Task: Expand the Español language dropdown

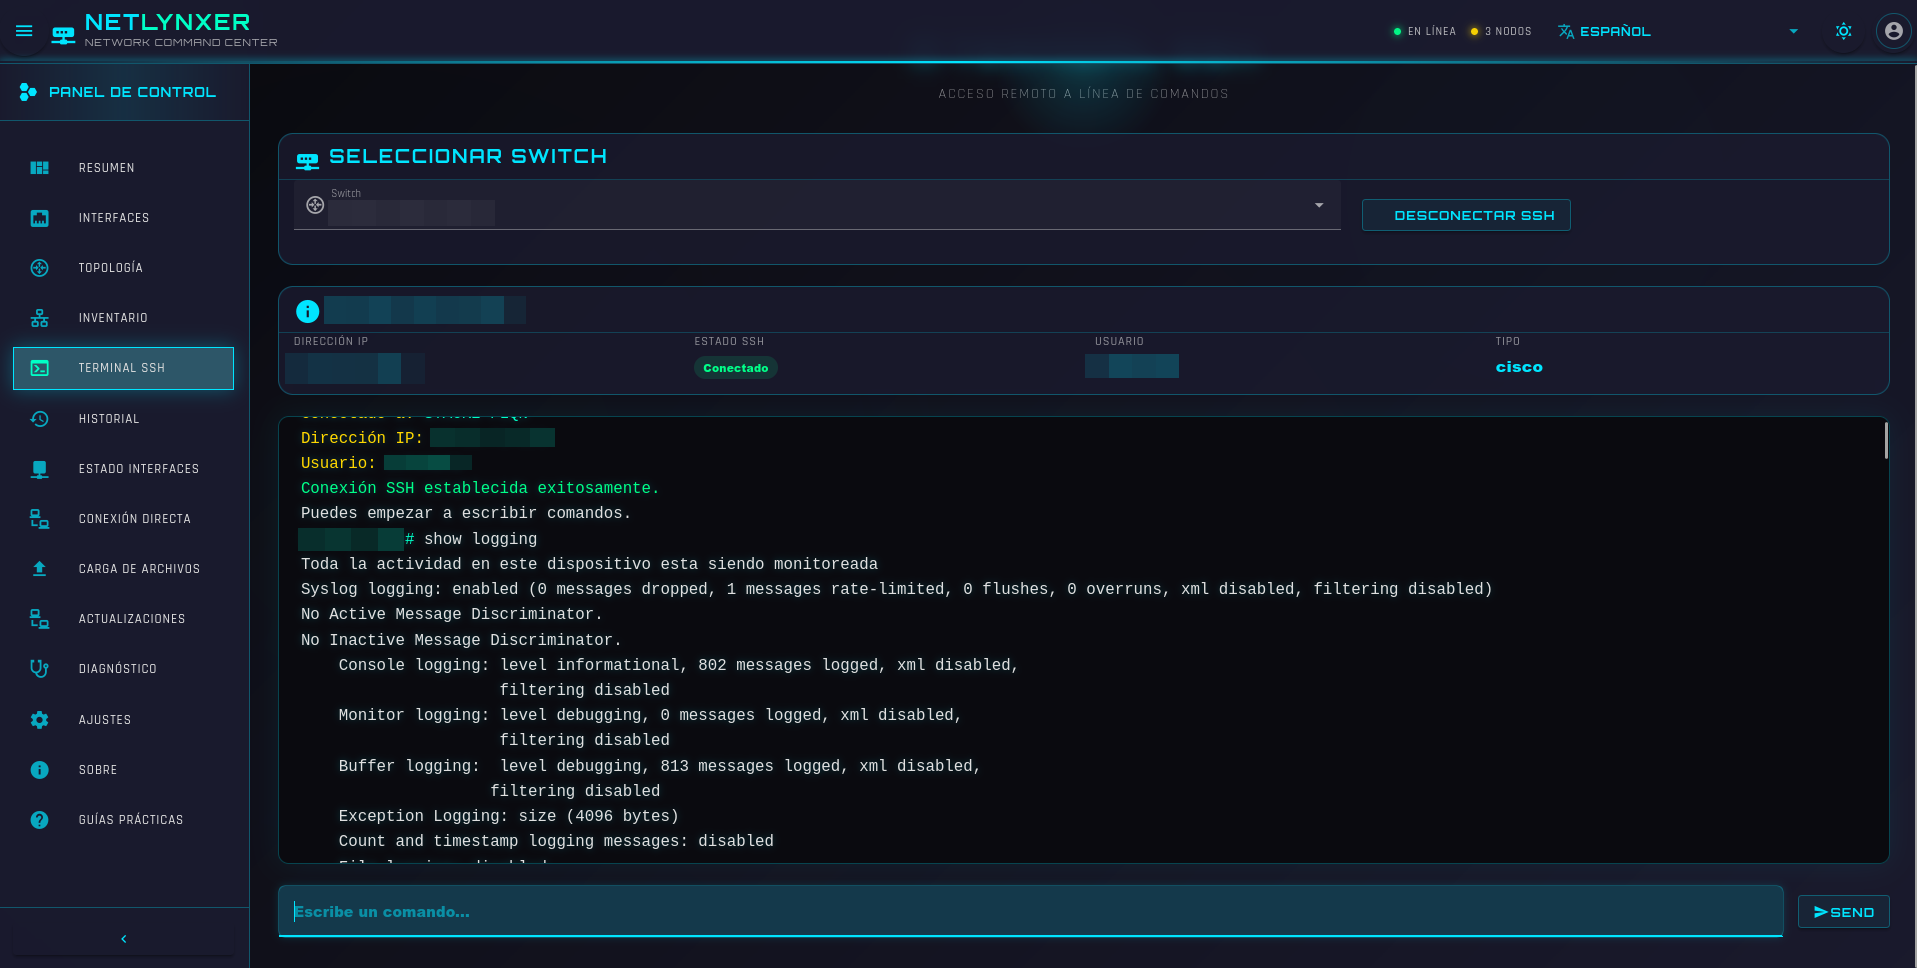Action: [x=1605, y=31]
